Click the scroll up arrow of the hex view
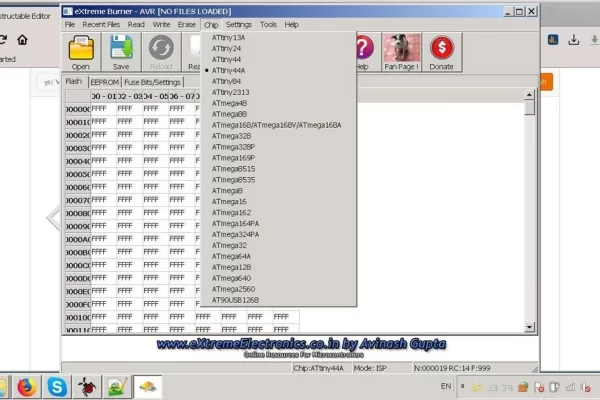This screenshot has width=600, height=400. [529, 95]
